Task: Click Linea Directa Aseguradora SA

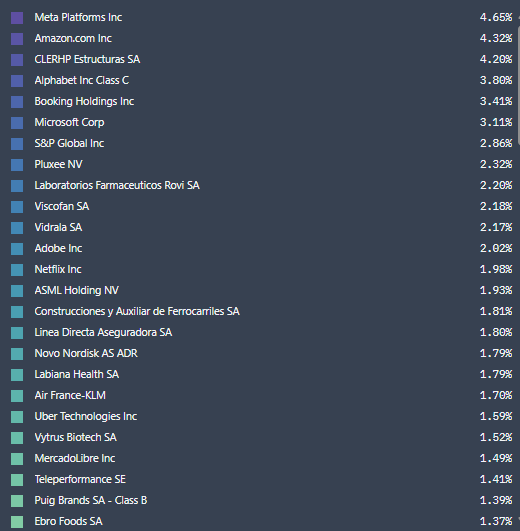Action: (x=103, y=332)
